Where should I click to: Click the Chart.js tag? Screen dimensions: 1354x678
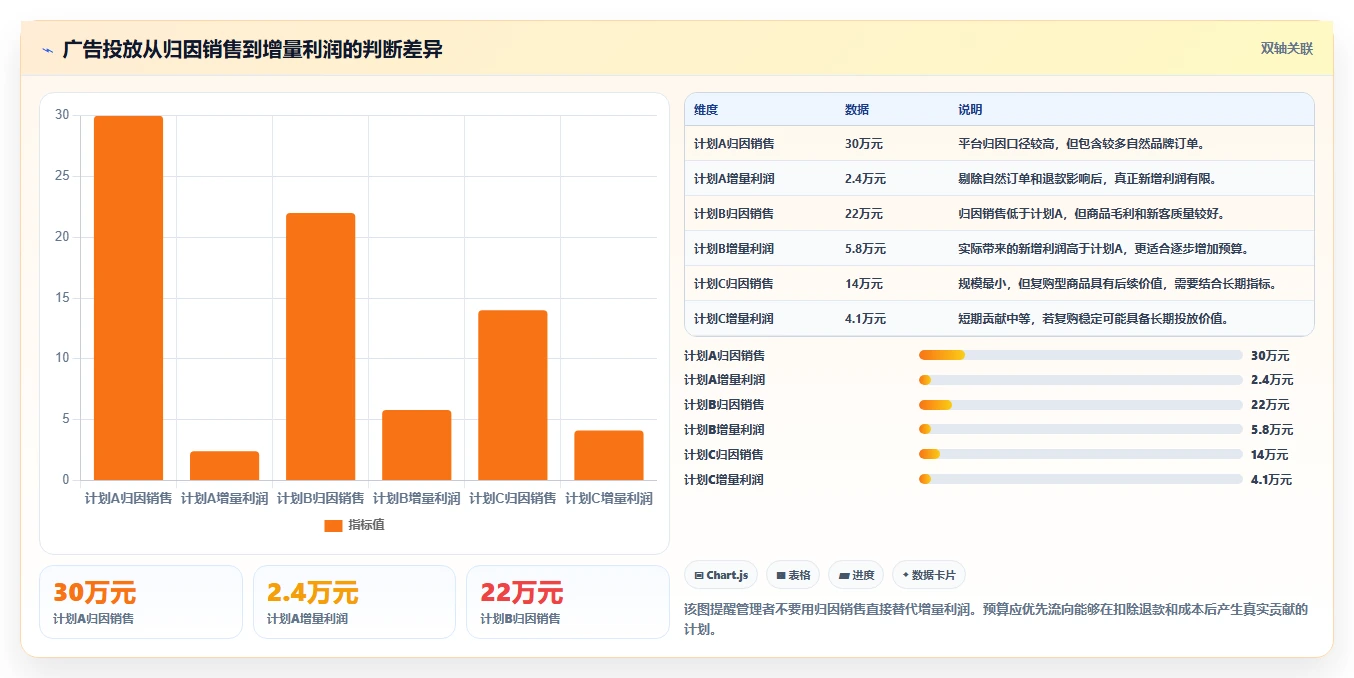pos(721,575)
